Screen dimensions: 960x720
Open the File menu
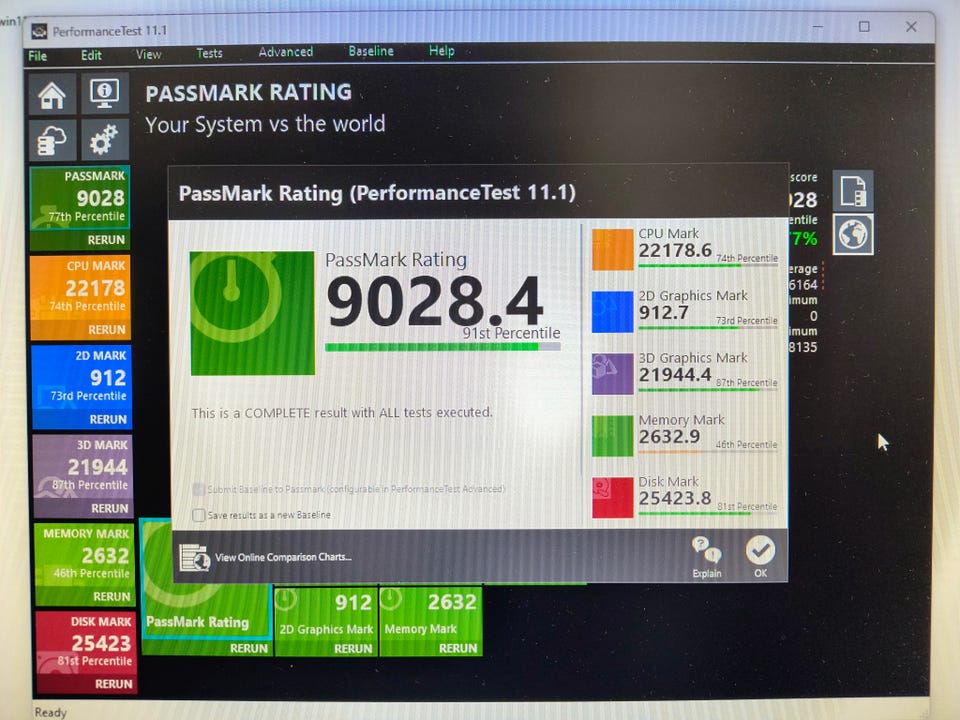click(x=37, y=56)
